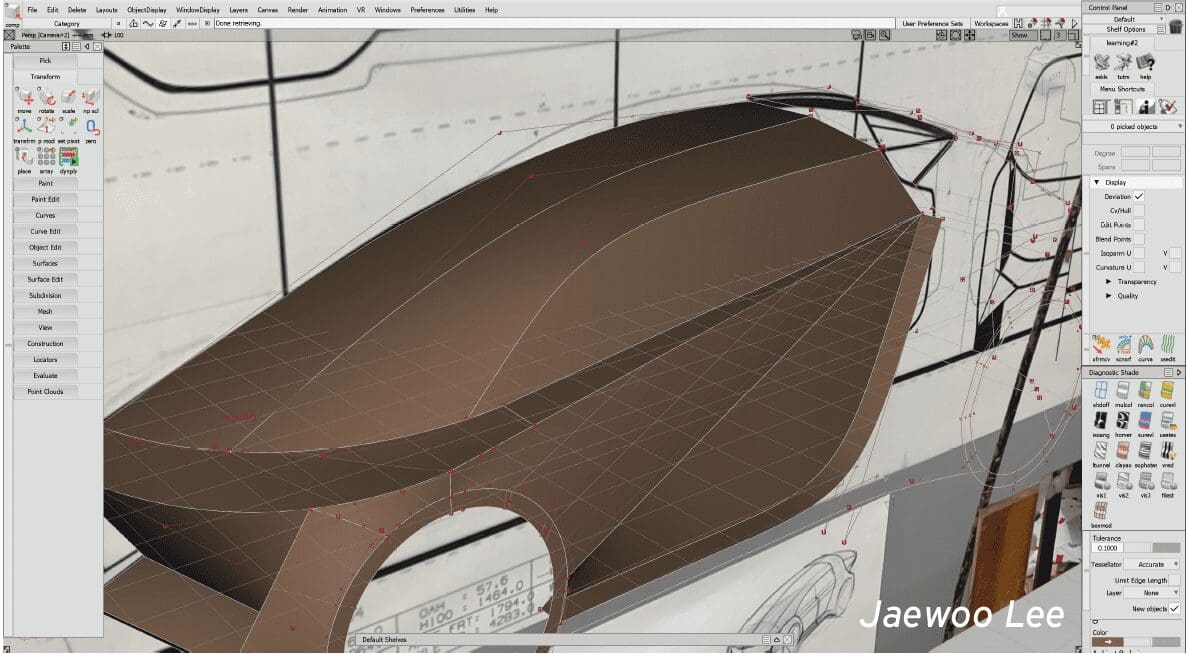Select the np scl non-proportional scale tool
This screenshot has width=1188, height=654.
coord(90,96)
